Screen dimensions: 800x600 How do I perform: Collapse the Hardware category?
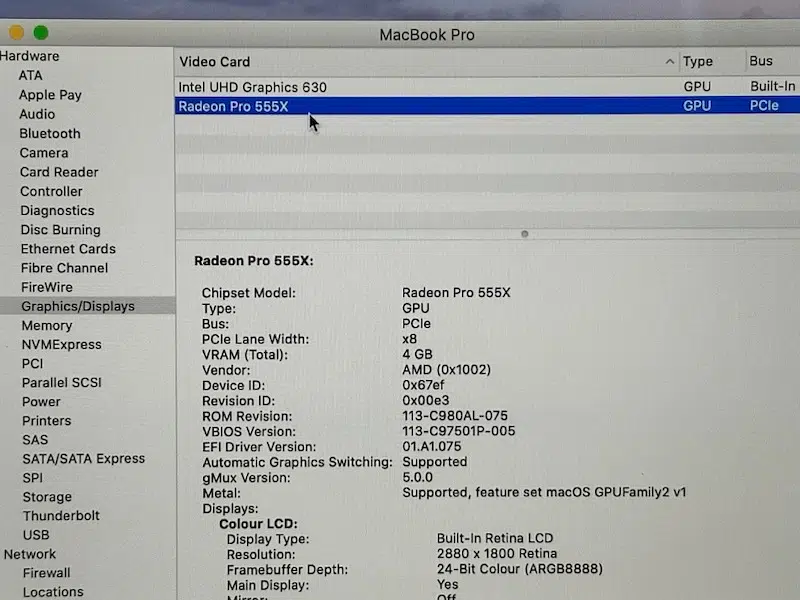(x=29, y=56)
